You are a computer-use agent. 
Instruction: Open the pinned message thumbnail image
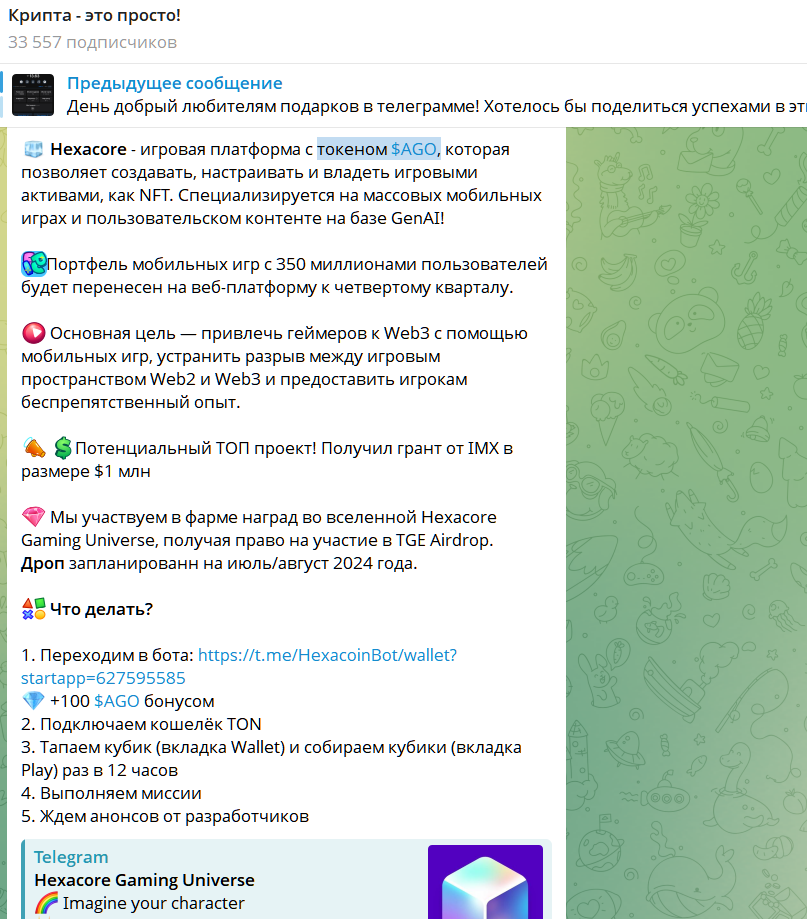(x=33, y=95)
